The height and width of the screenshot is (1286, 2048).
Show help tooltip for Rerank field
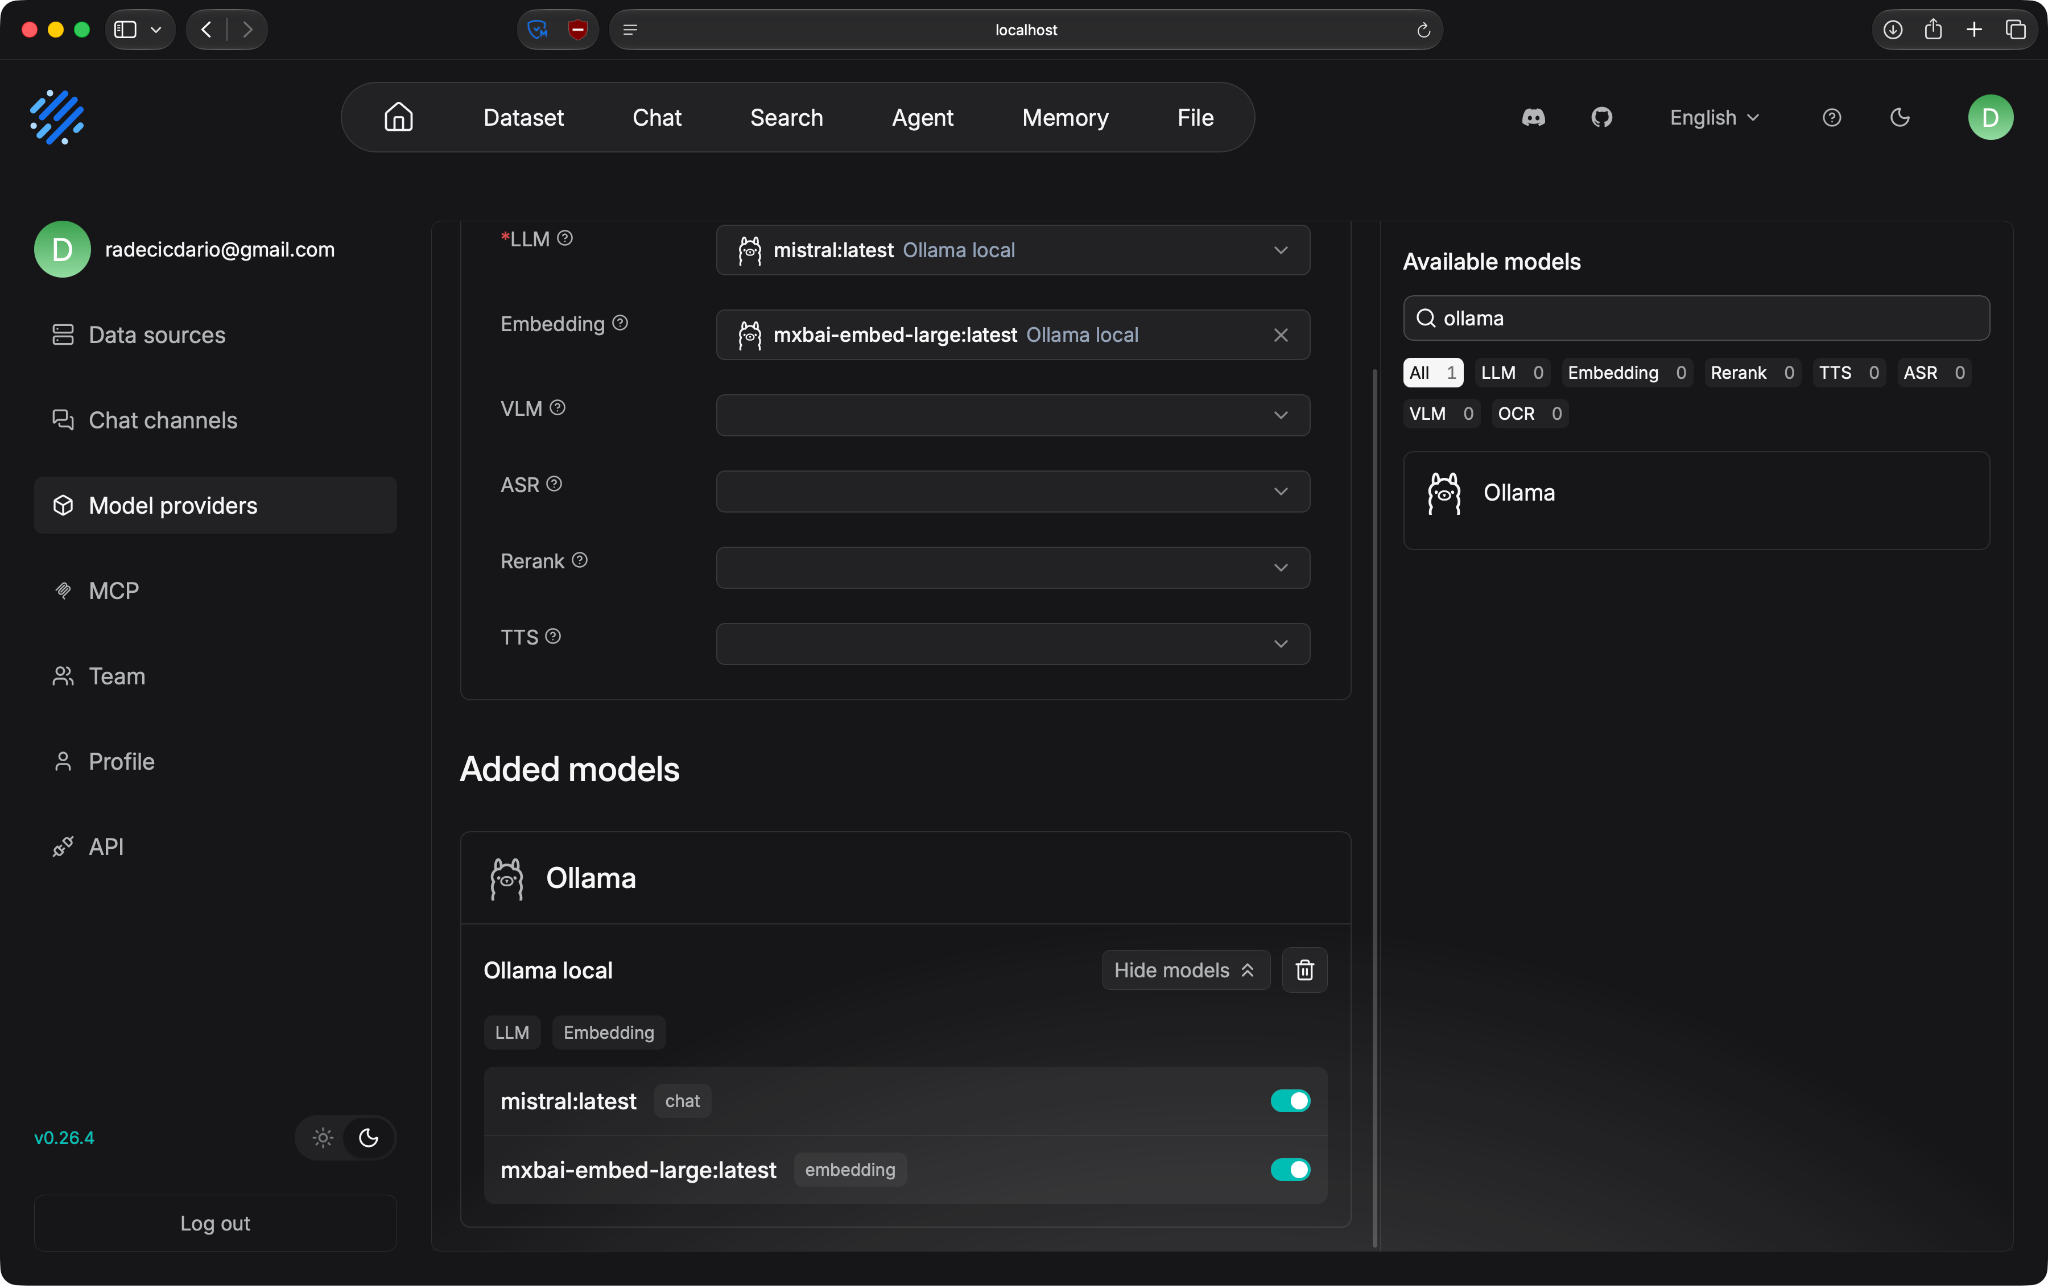point(580,560)
